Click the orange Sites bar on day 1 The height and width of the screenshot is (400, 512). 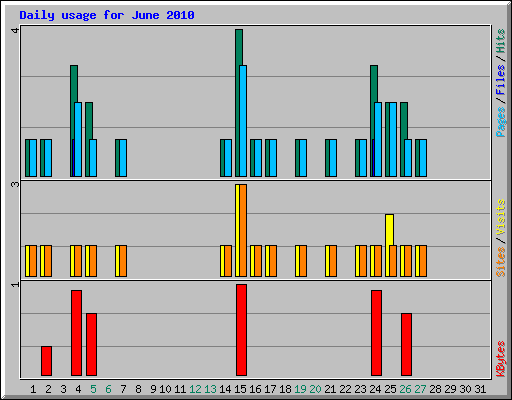click(33, 261)
